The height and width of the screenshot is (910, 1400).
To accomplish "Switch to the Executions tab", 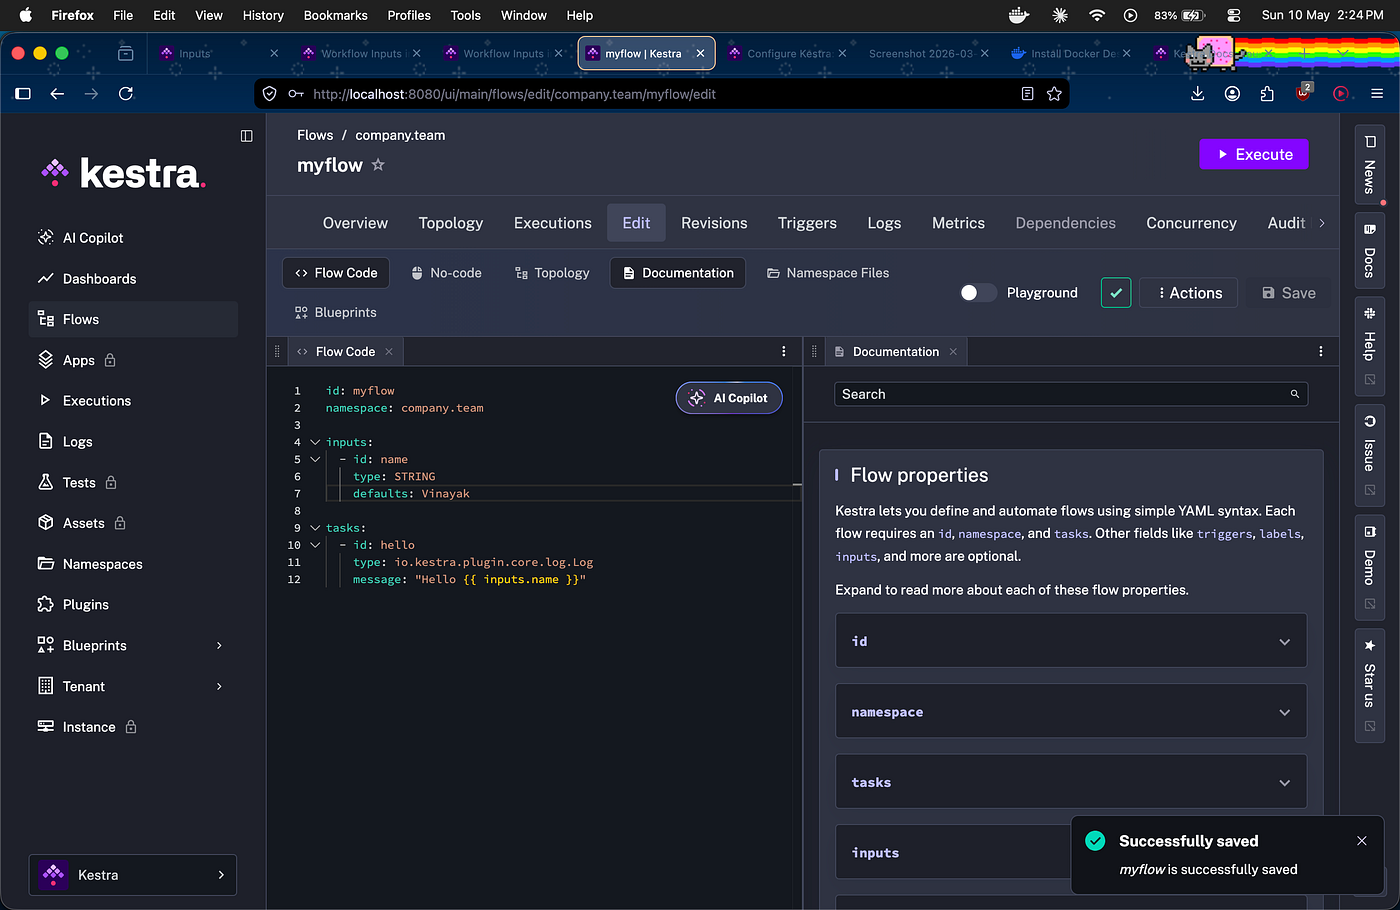I will pyautogui.click(x=553, y=223).
